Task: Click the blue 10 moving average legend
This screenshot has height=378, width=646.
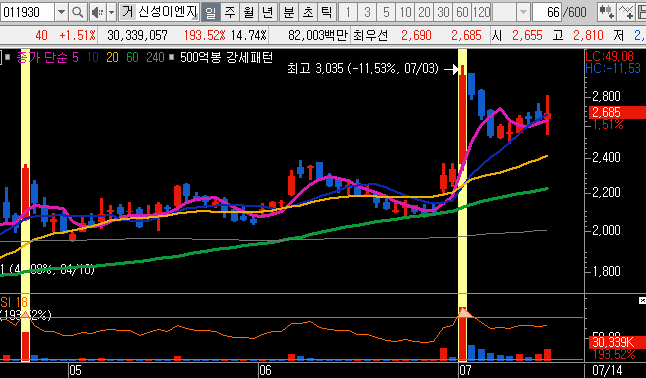Action: click(93, 57)
